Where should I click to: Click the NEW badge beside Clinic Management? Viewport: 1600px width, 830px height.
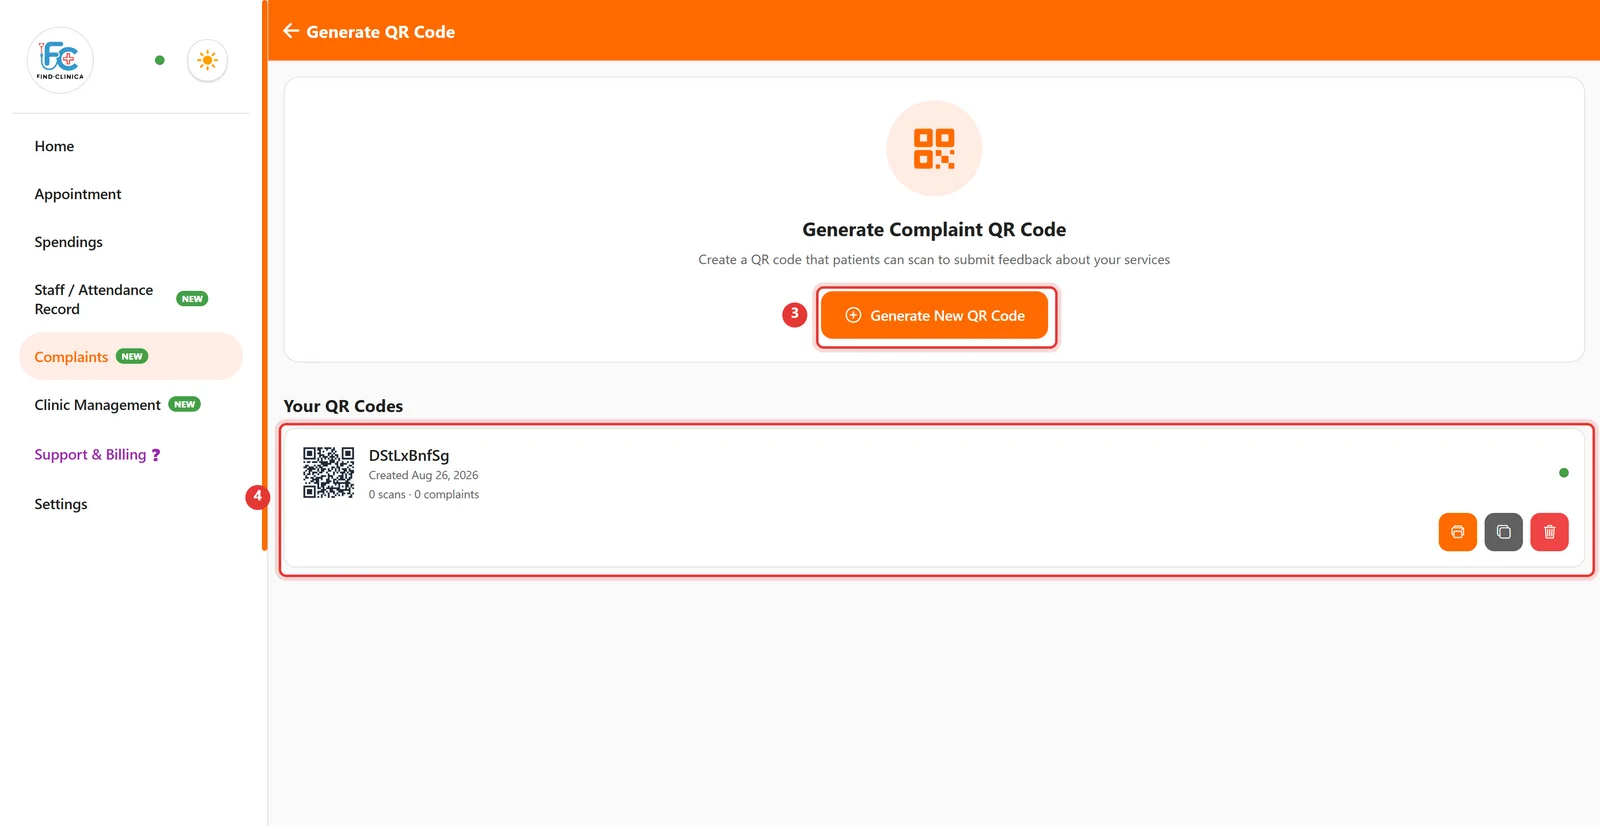tap(184, 404)
